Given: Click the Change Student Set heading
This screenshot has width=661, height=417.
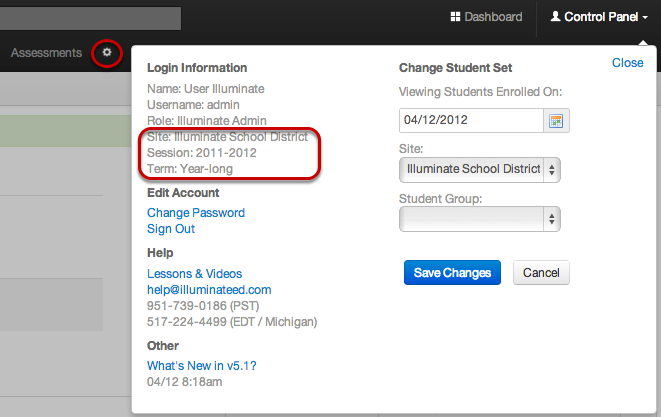Looking at the screenshot, I should coord(455,68).
